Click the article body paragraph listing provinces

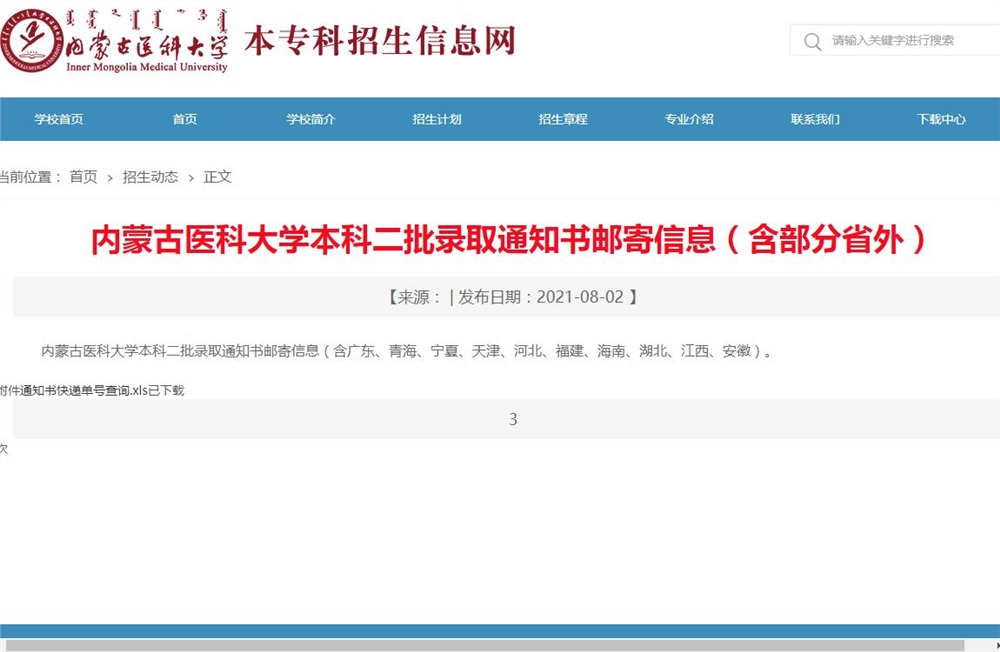click(x=407, y=351)
